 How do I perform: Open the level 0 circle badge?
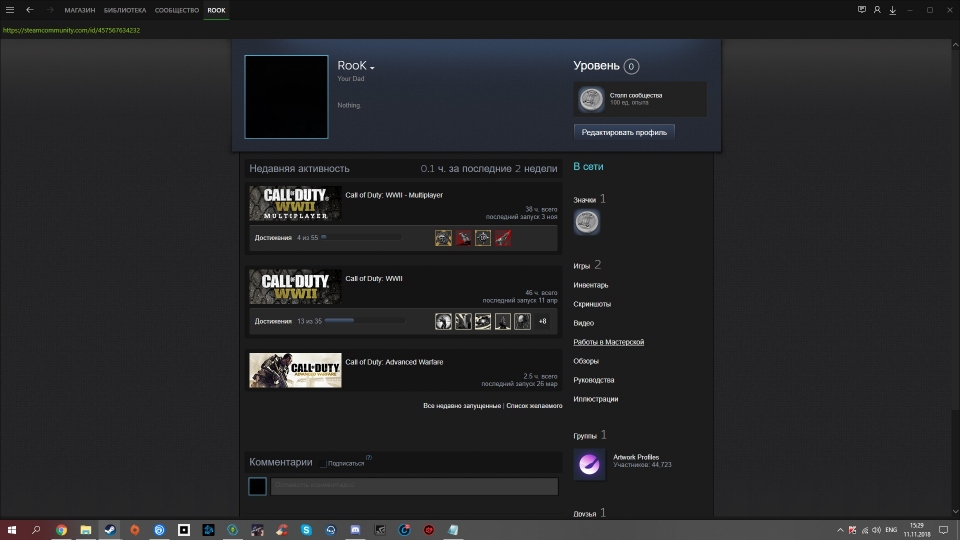tap(631, 66)
